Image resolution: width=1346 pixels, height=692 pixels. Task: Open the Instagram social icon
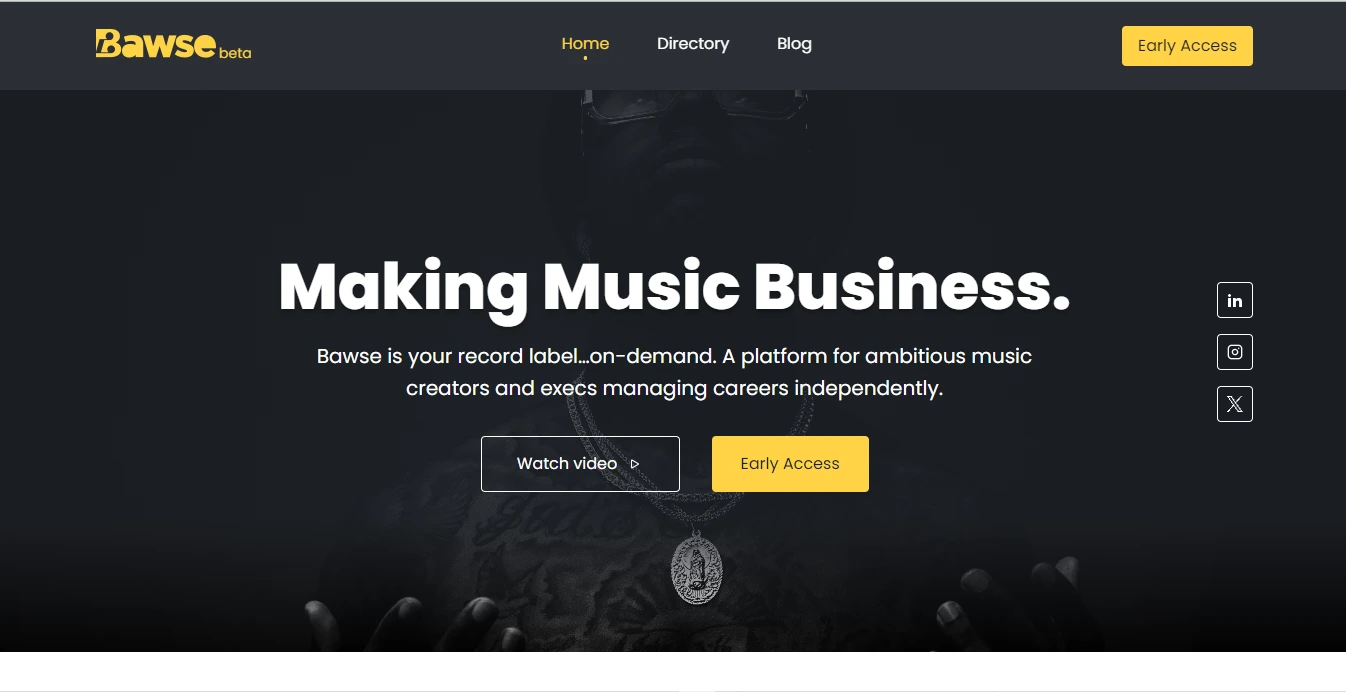tap(1234, 352)
